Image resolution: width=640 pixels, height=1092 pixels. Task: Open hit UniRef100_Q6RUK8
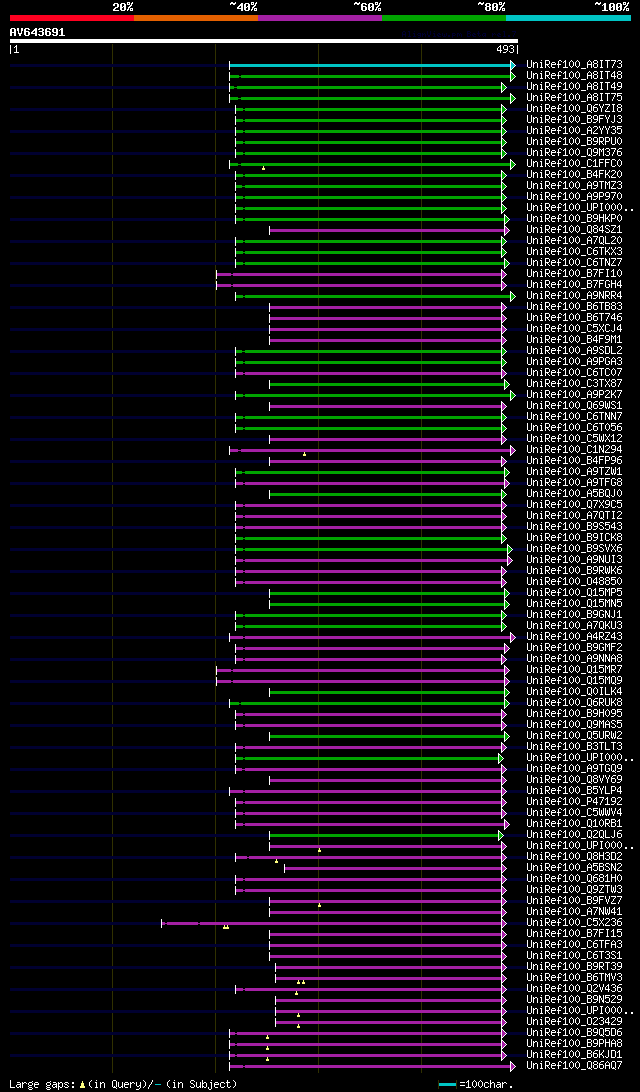[575, 703]
